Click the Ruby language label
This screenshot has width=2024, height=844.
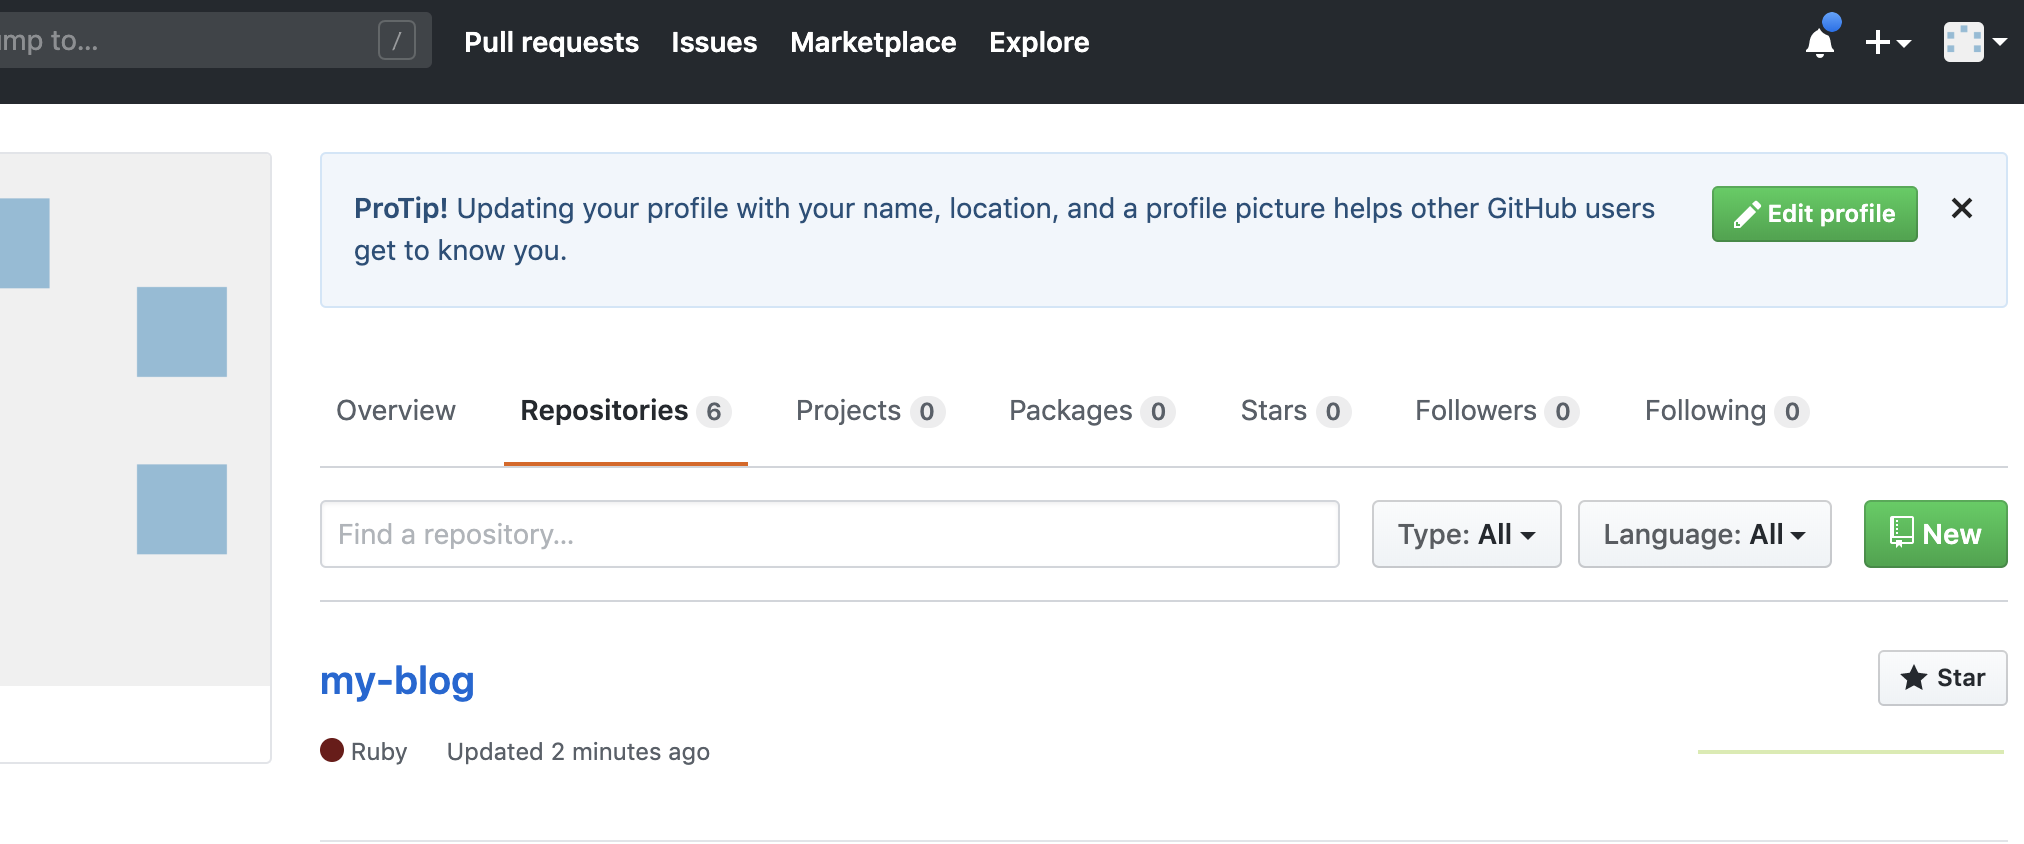coord(379,752)
